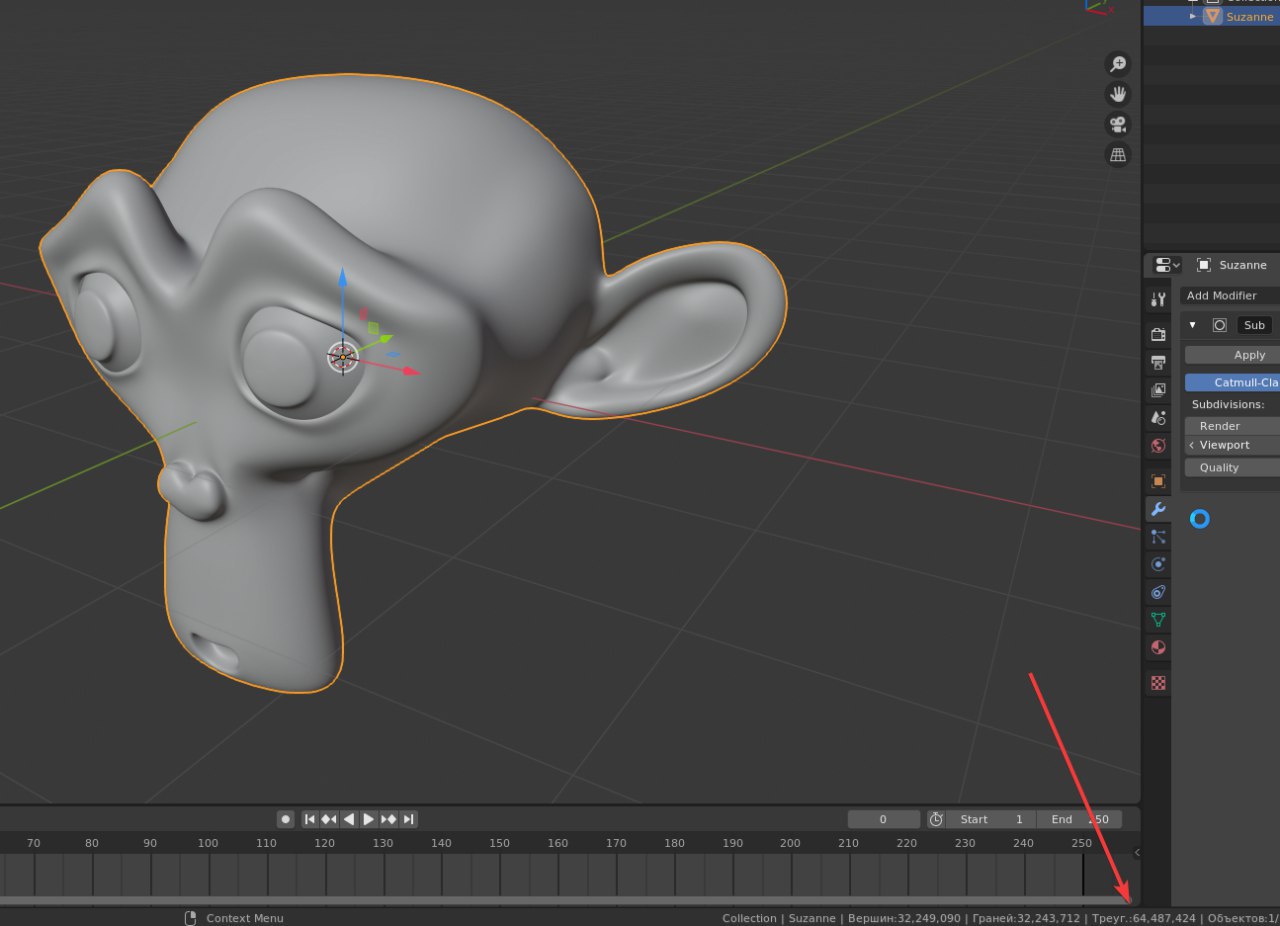Screen dimensions: 1280x926
Task: Open the Texture properties checker tab
Action: 1158,683
